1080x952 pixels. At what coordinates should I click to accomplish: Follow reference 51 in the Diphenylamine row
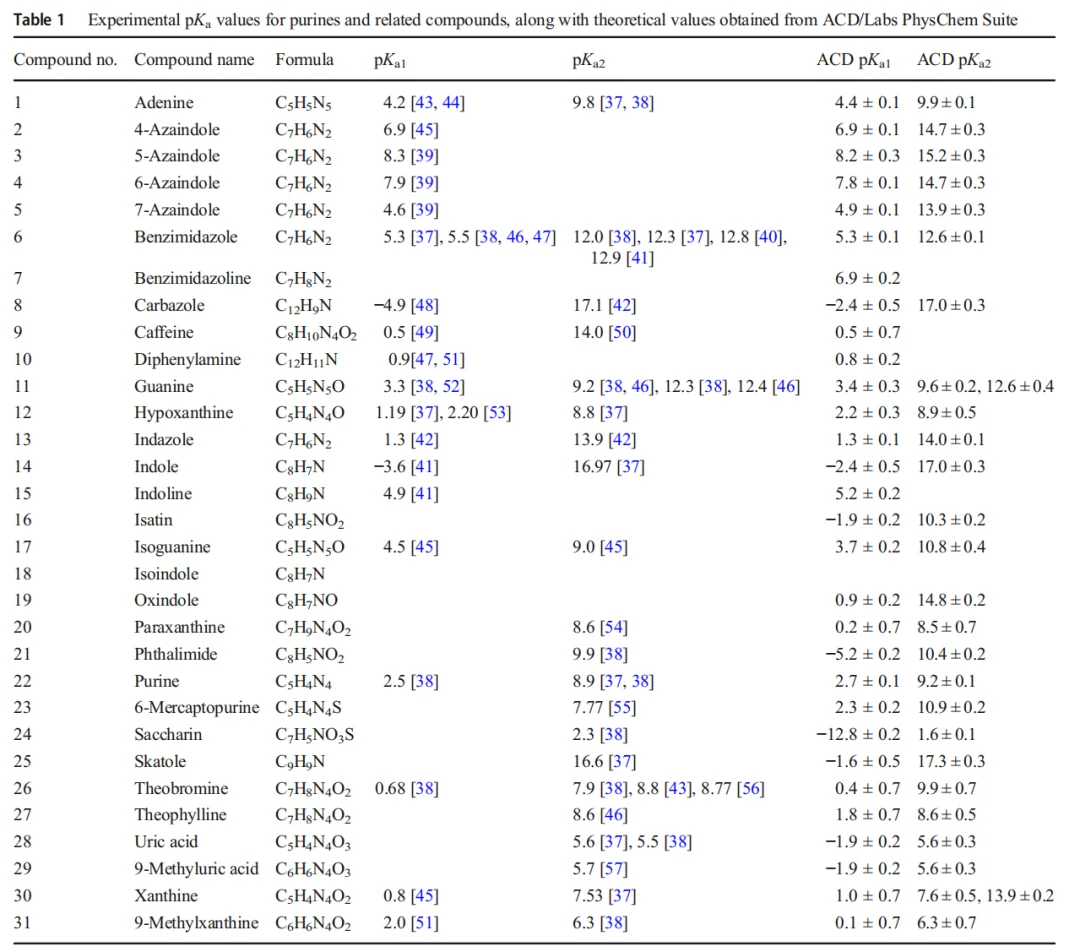(451, 360)
